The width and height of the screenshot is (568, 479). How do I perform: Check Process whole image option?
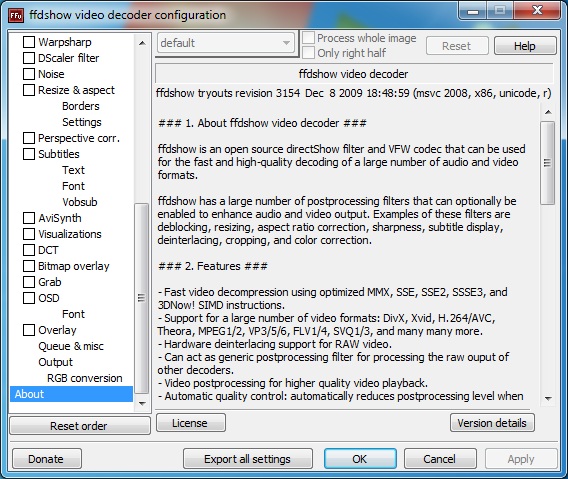pyautogui.click(x=308, y=38)
